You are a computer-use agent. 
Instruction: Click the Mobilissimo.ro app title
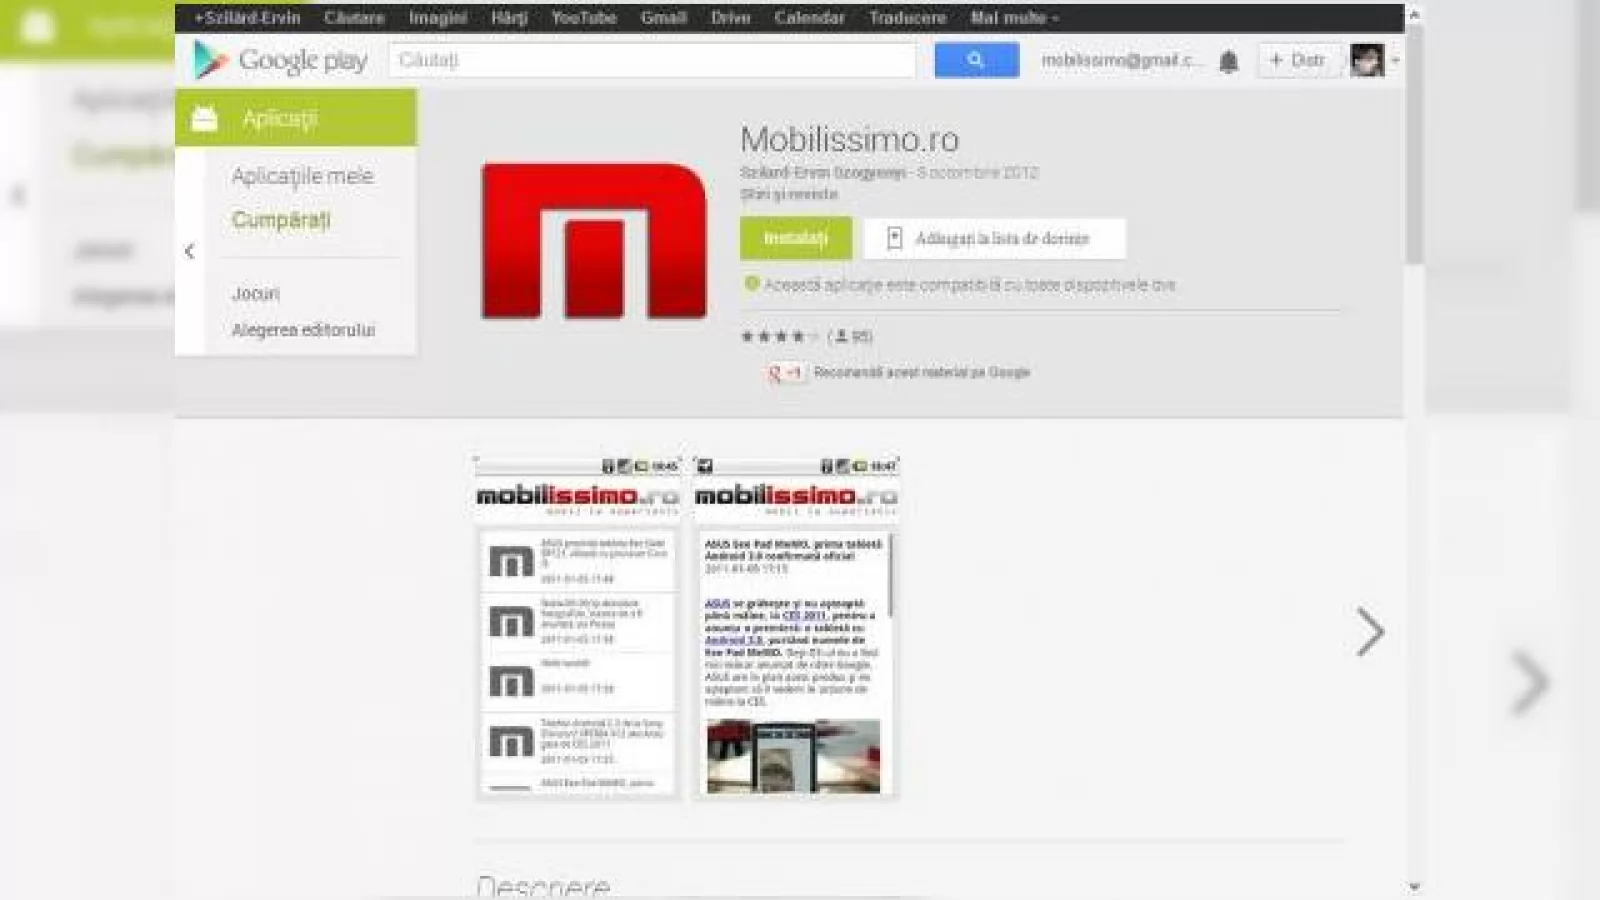pos(849,139)
